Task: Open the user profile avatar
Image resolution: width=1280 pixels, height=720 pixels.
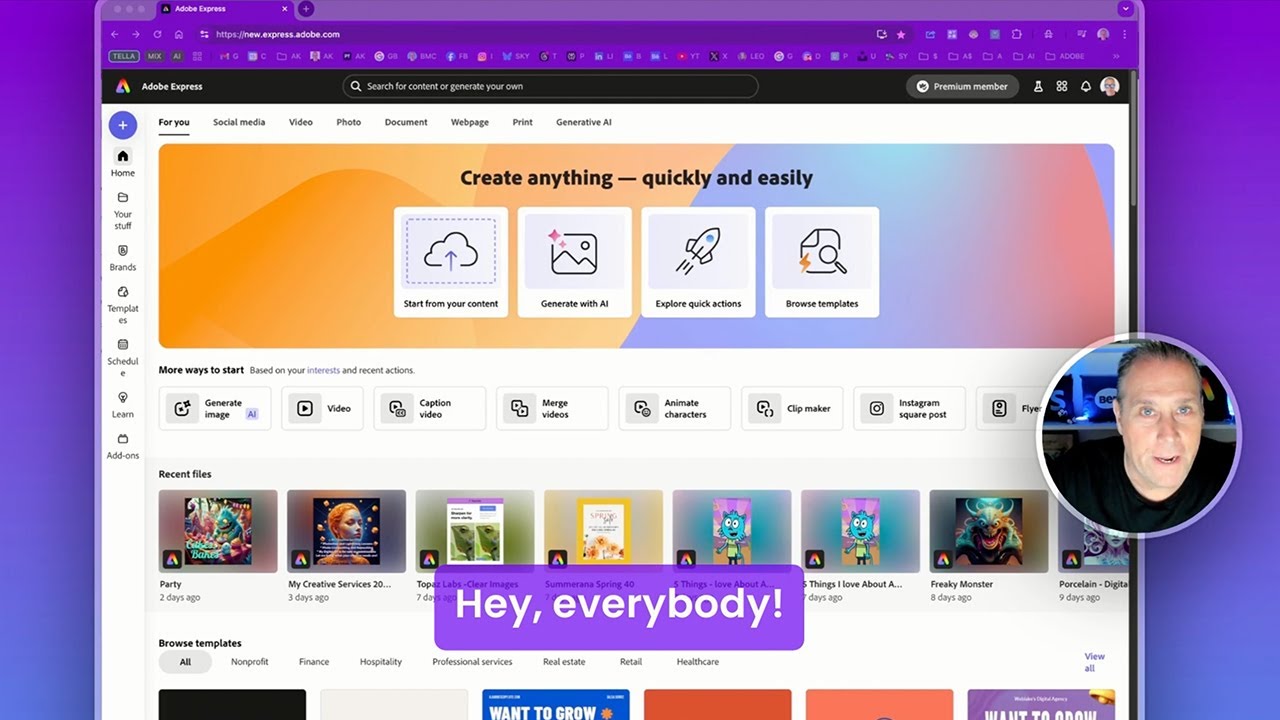Action: coord(1109,87)
